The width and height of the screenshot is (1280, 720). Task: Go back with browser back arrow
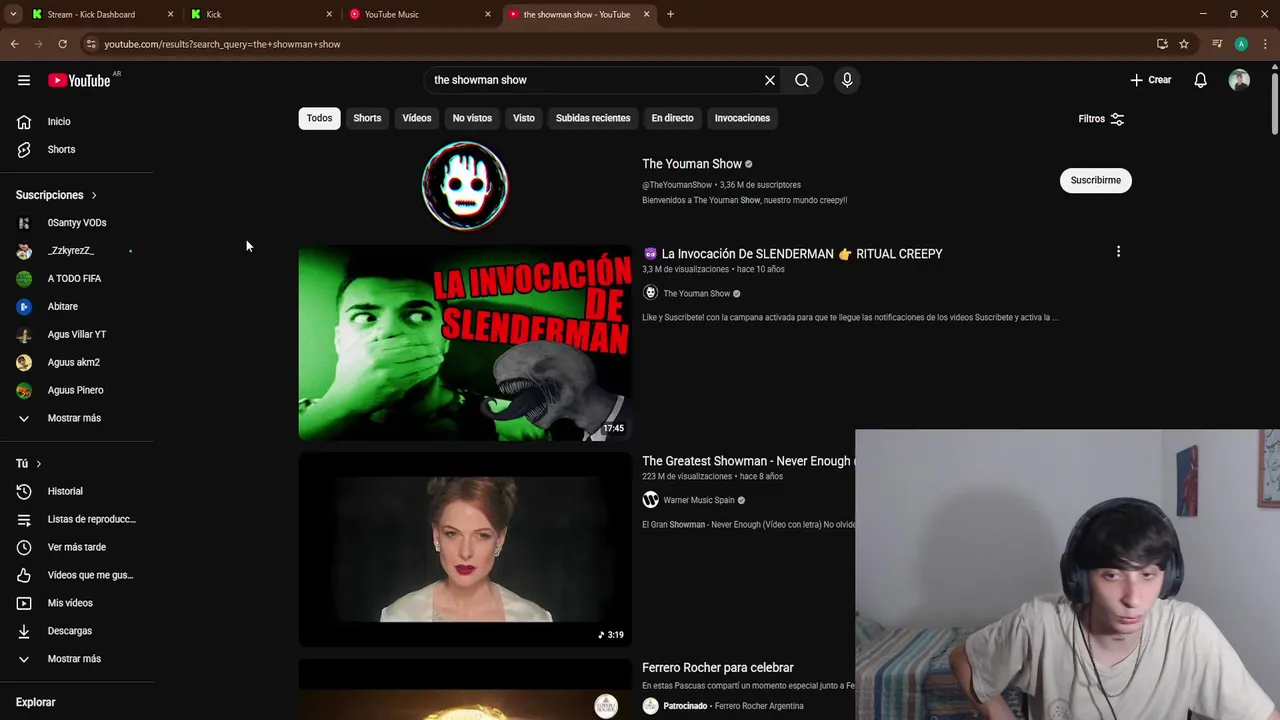click(14, 44)
